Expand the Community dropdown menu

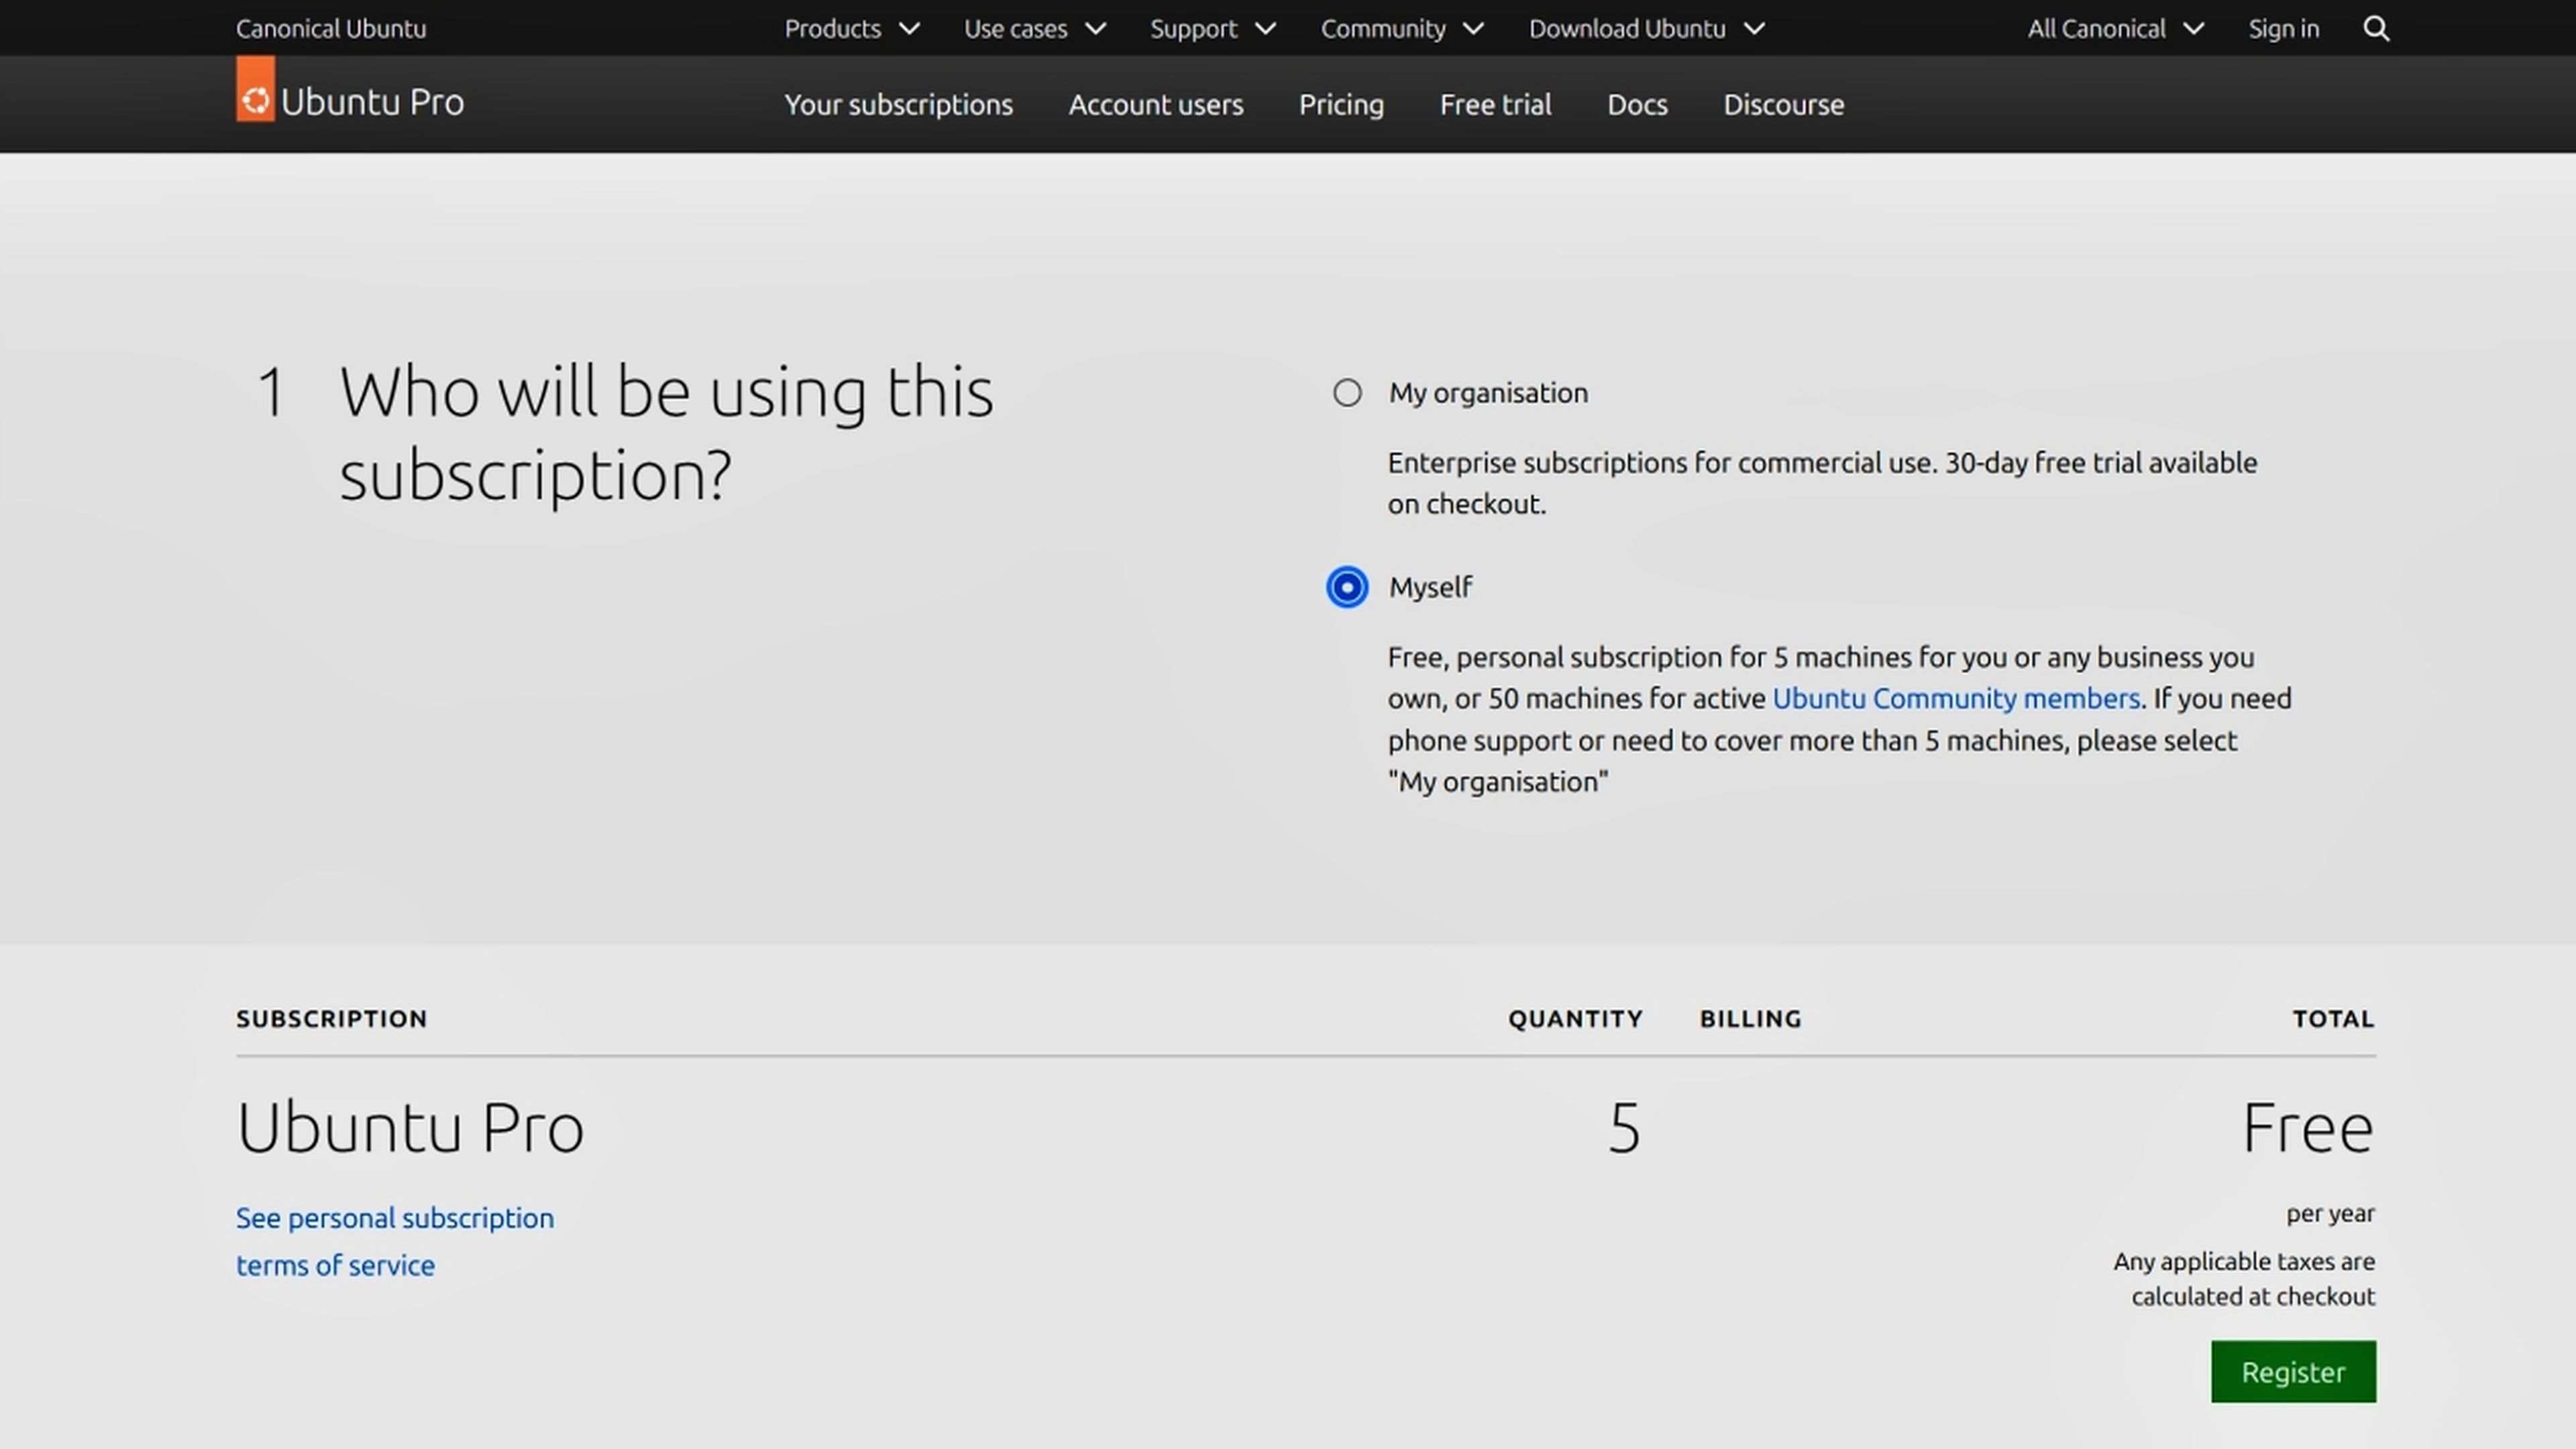(1401, 29)
